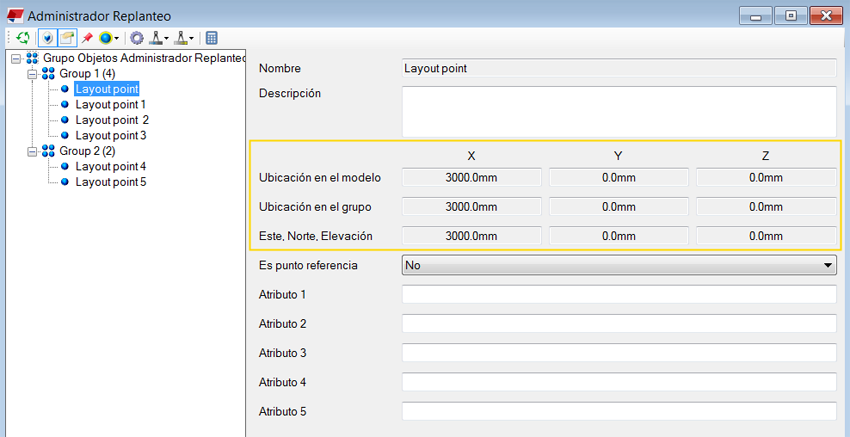This screenshot has height=437, width=850.
Task: Select Layout point 5 in tree
Action: pos(110,182)
